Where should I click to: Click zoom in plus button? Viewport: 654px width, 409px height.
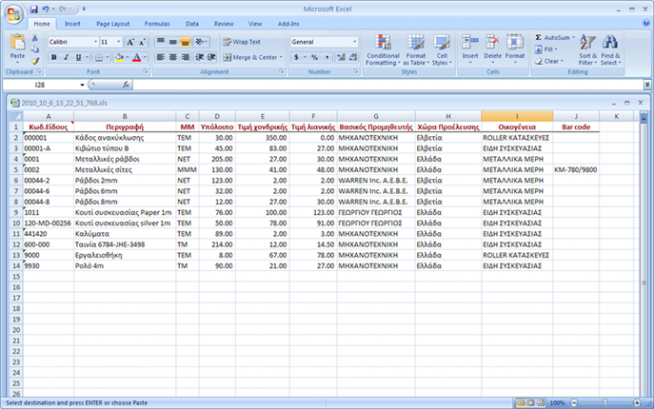637,403
